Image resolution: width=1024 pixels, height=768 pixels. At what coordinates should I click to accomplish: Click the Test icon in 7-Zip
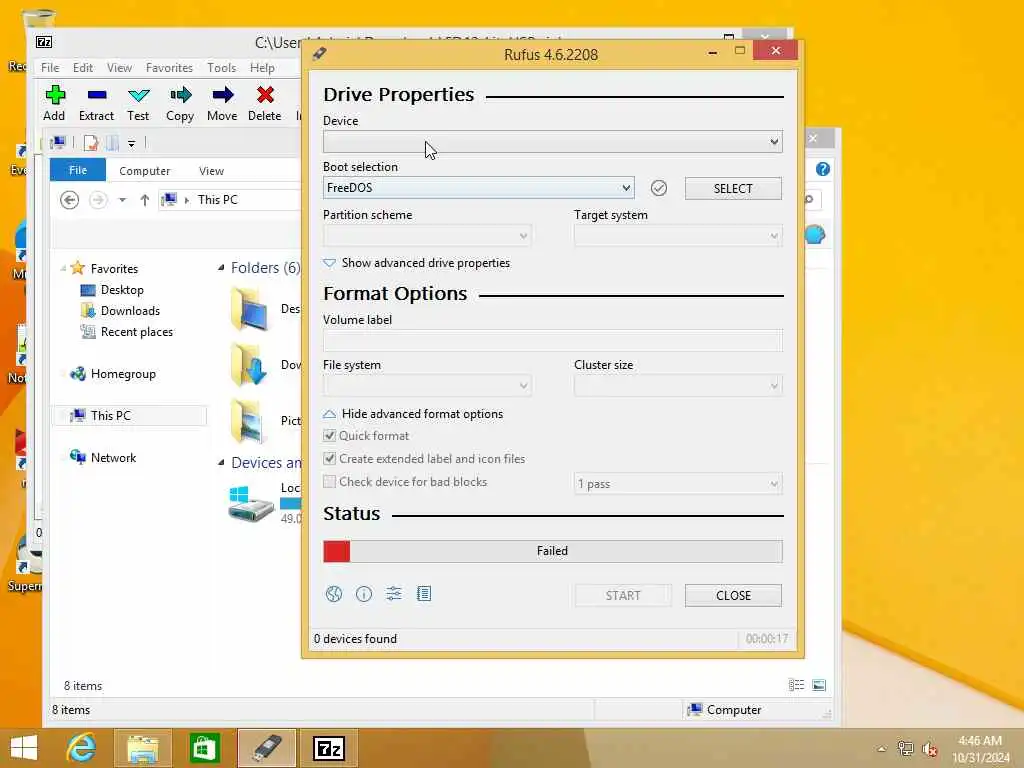[138, 95]
